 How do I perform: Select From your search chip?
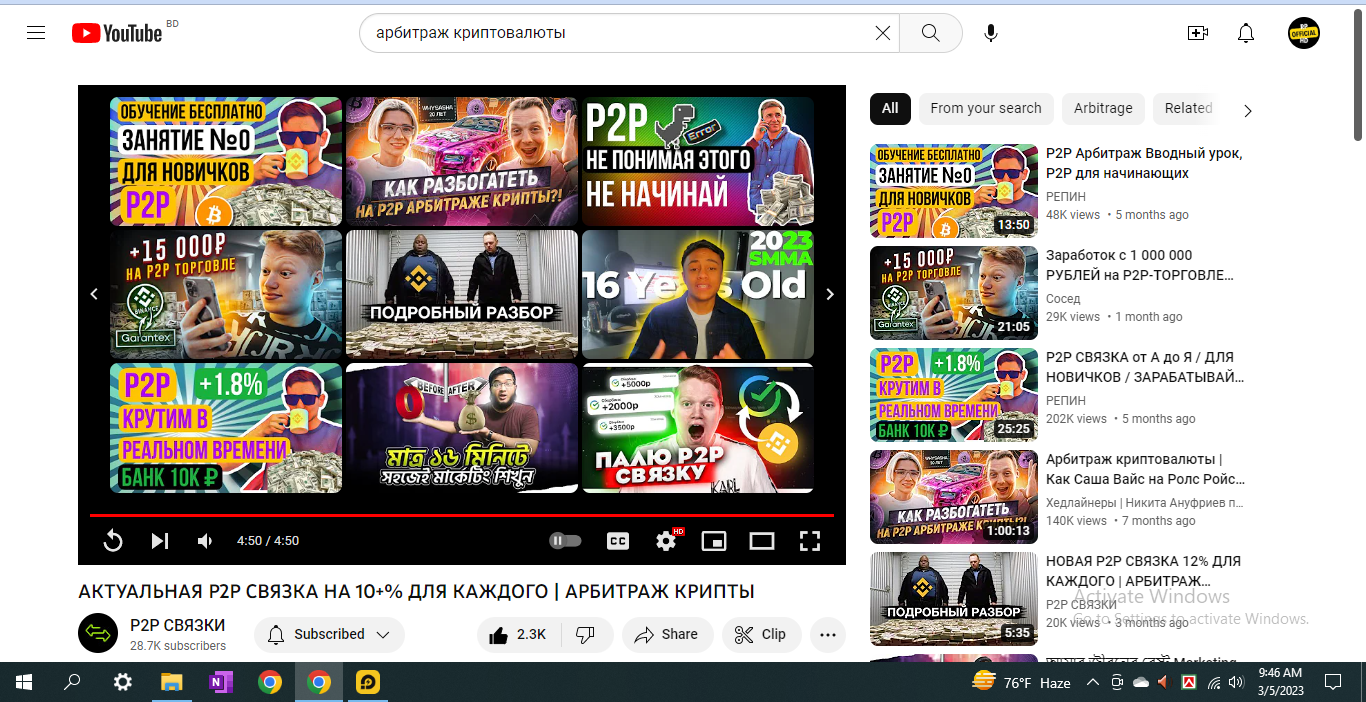(x=985, y=108)
